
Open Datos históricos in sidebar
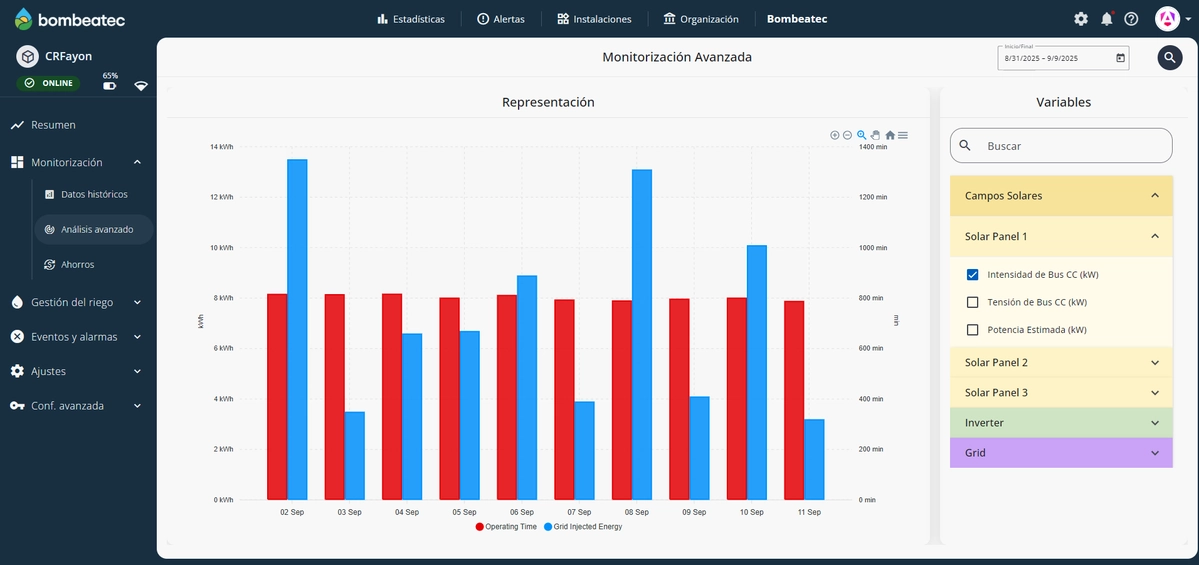coord(94,194)
